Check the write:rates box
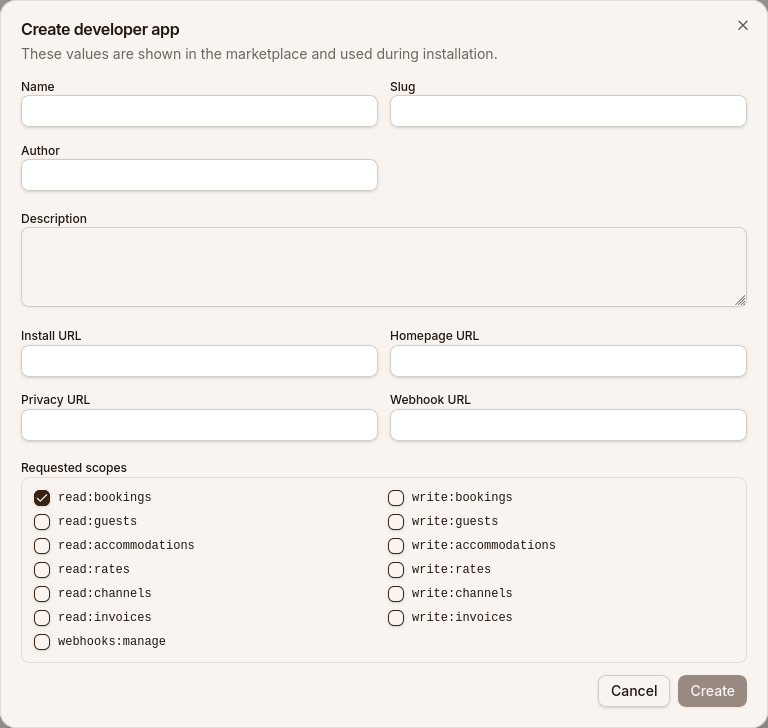 (396, 570)
